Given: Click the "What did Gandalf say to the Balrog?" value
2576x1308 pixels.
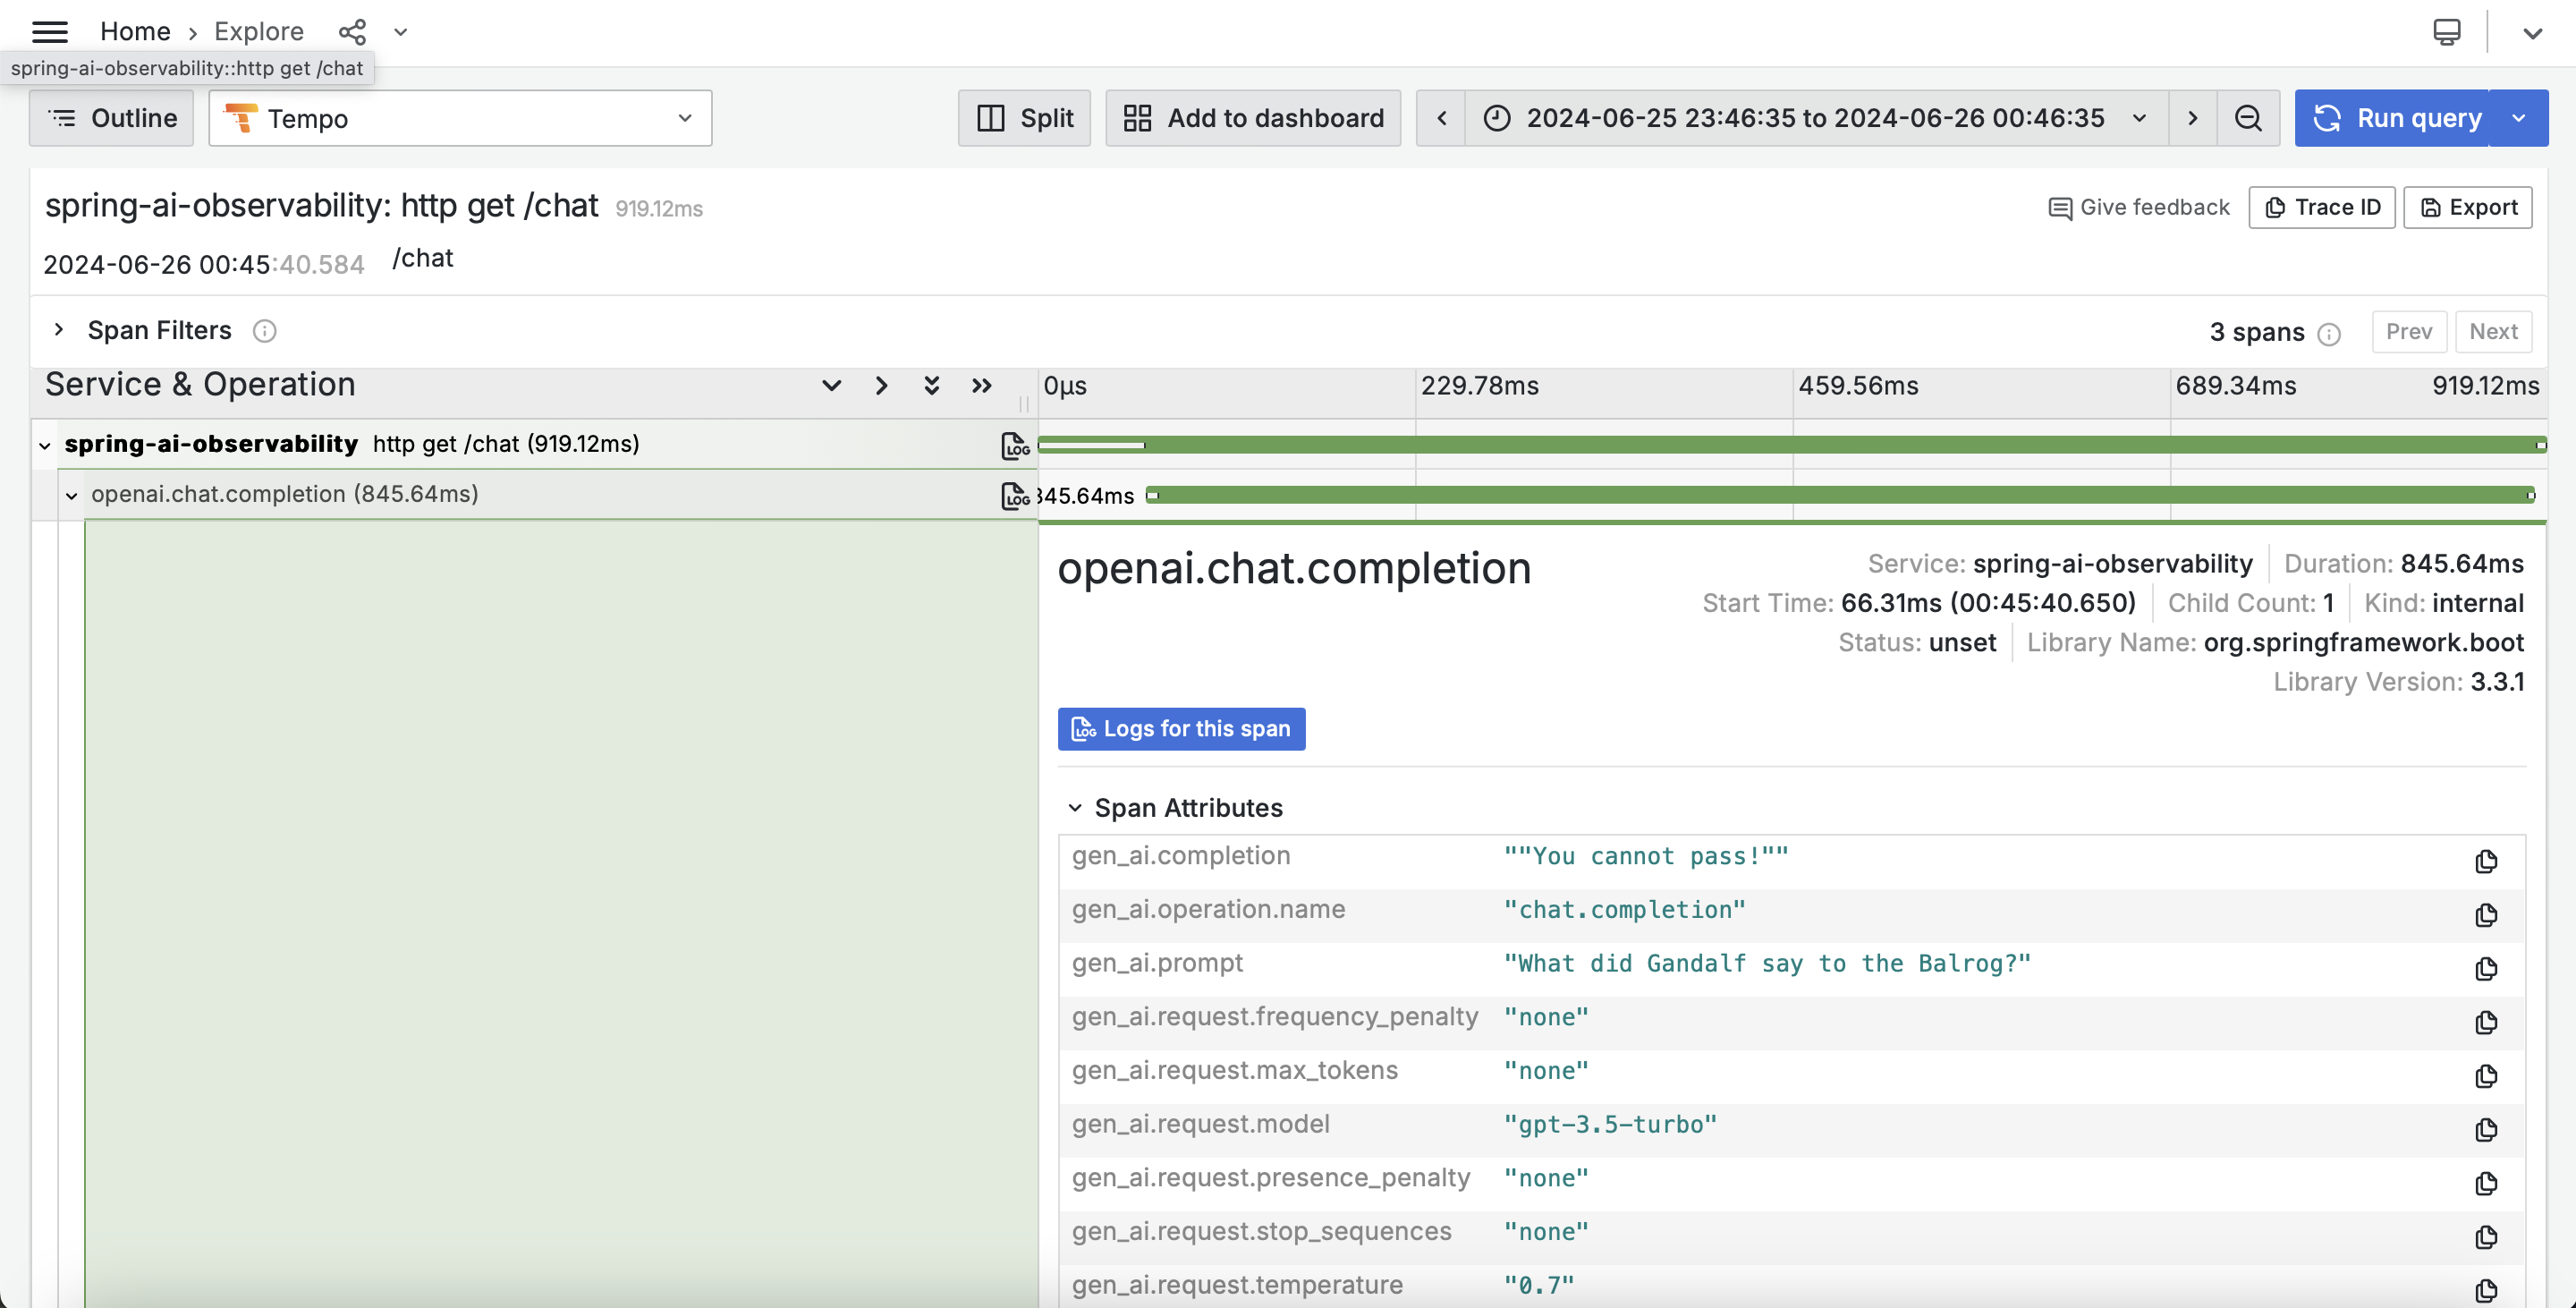Looking at the screenshot, I should coord(1767,964).
